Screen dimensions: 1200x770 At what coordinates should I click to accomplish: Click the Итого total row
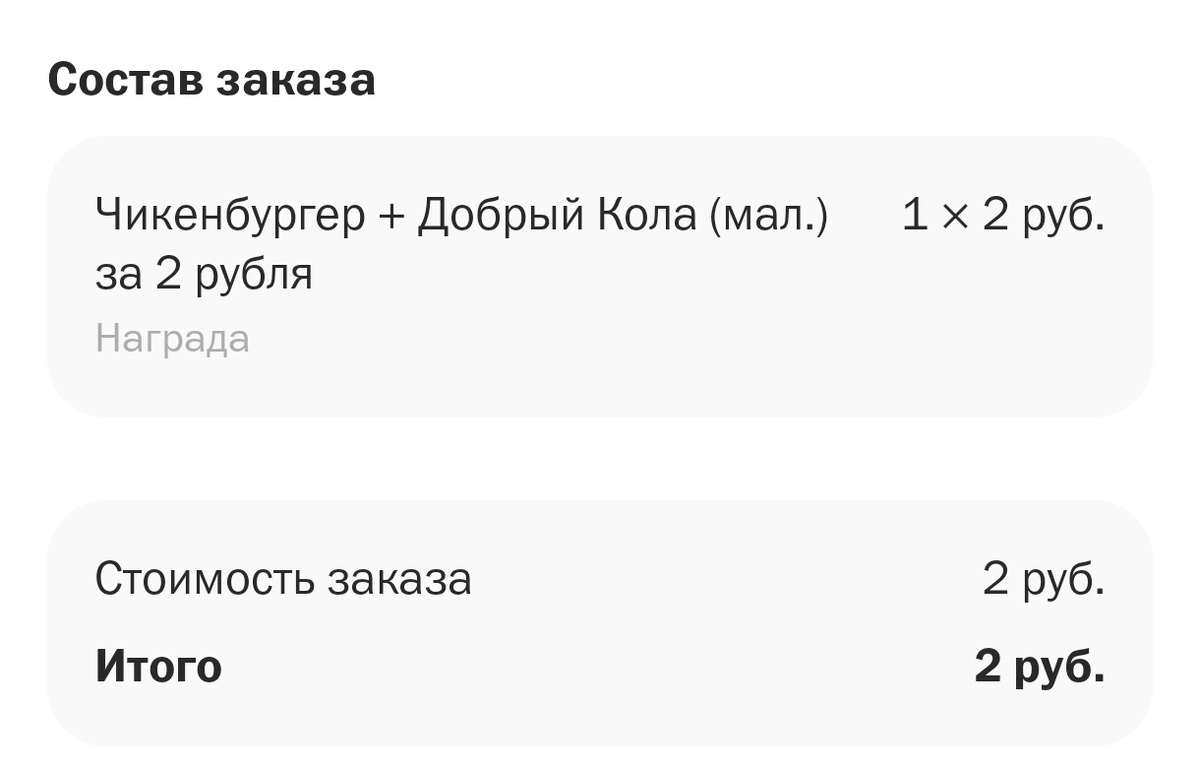click(x=600, y=667)
